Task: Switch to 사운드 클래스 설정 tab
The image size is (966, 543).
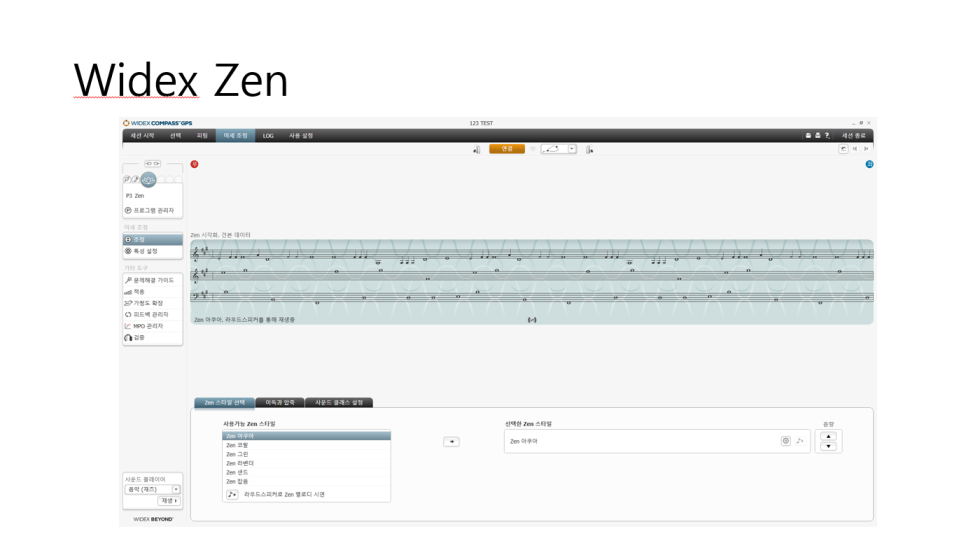Action: coord(339,402)
